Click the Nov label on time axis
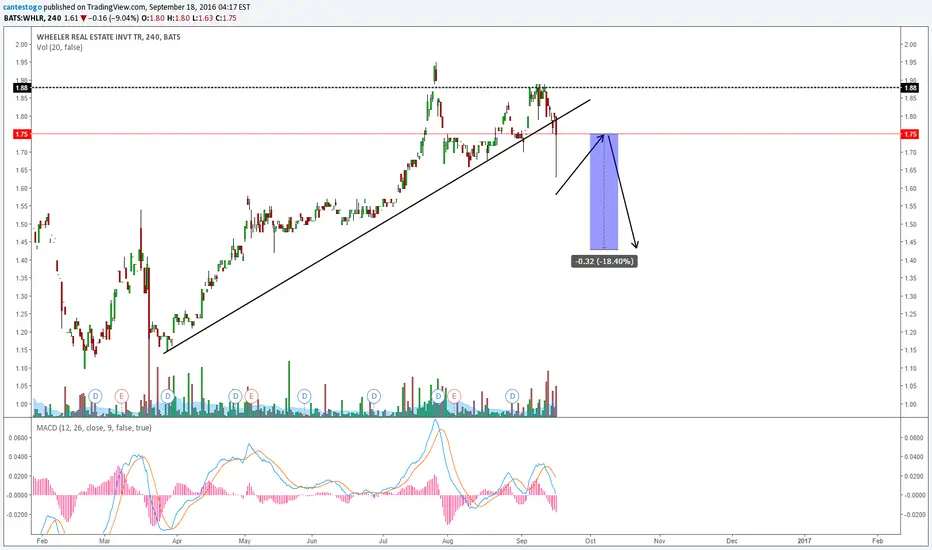932x550 pixels. [x=659, y=541]
